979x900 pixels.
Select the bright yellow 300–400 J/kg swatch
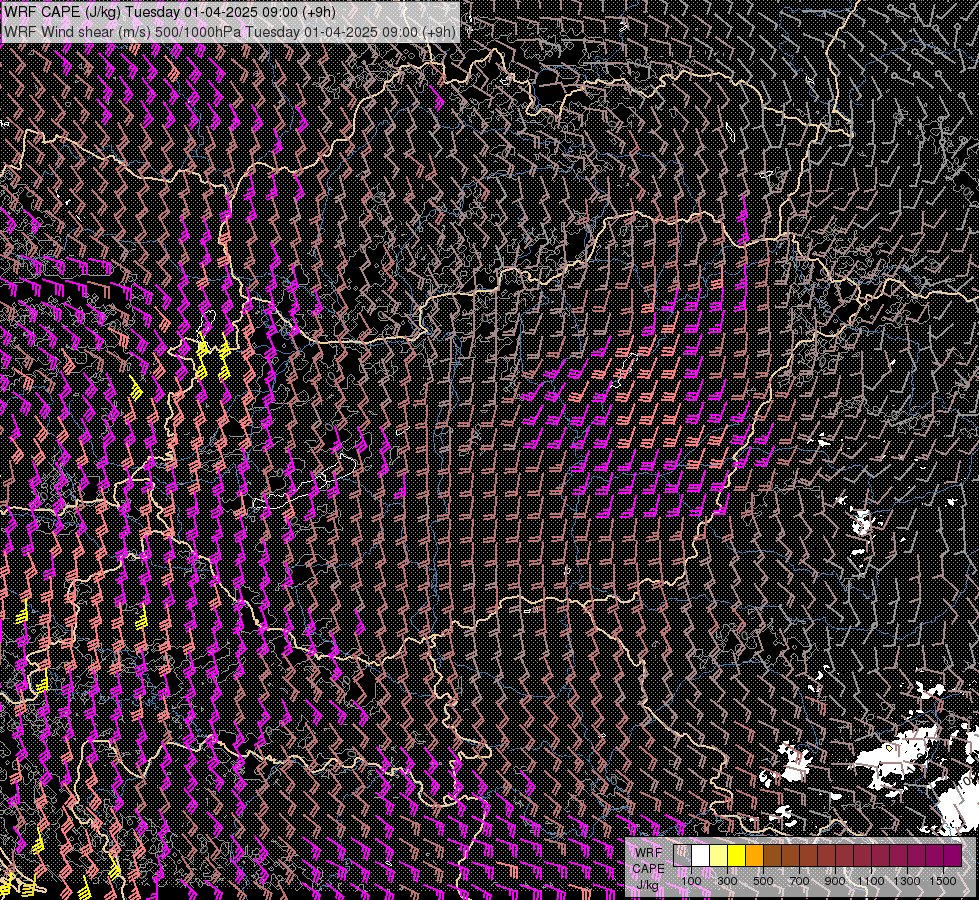[x=737, y=856]
